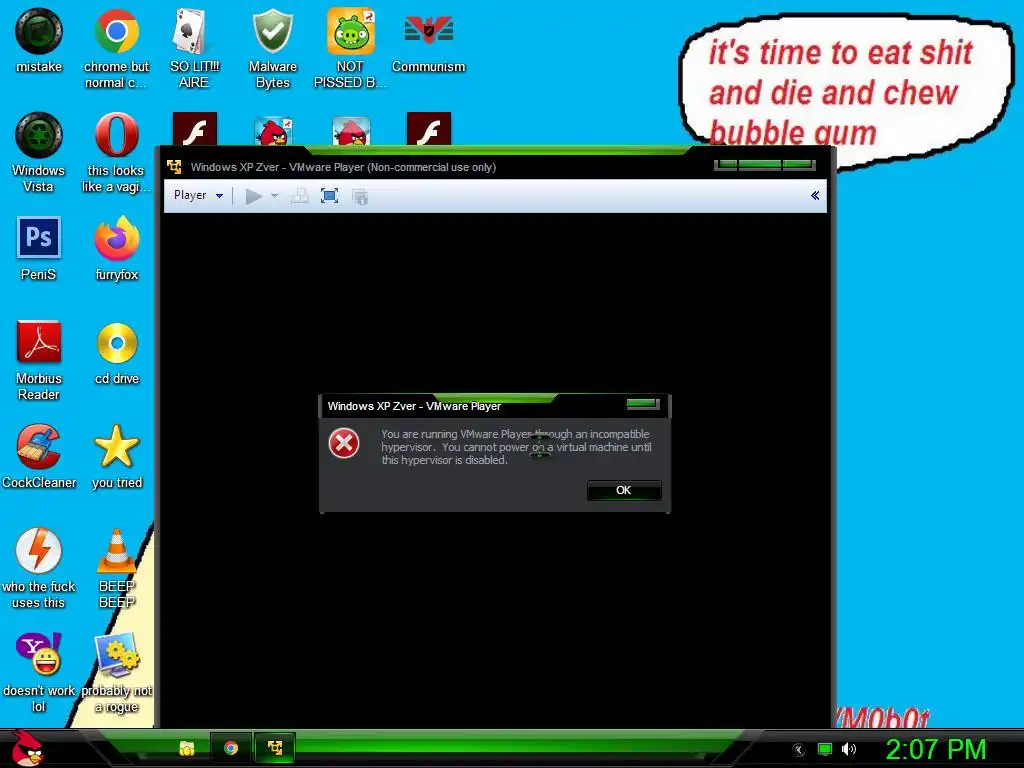Click the volume speaker tray icon
This screenshot has width=1024, height=768.
point(849,749)
